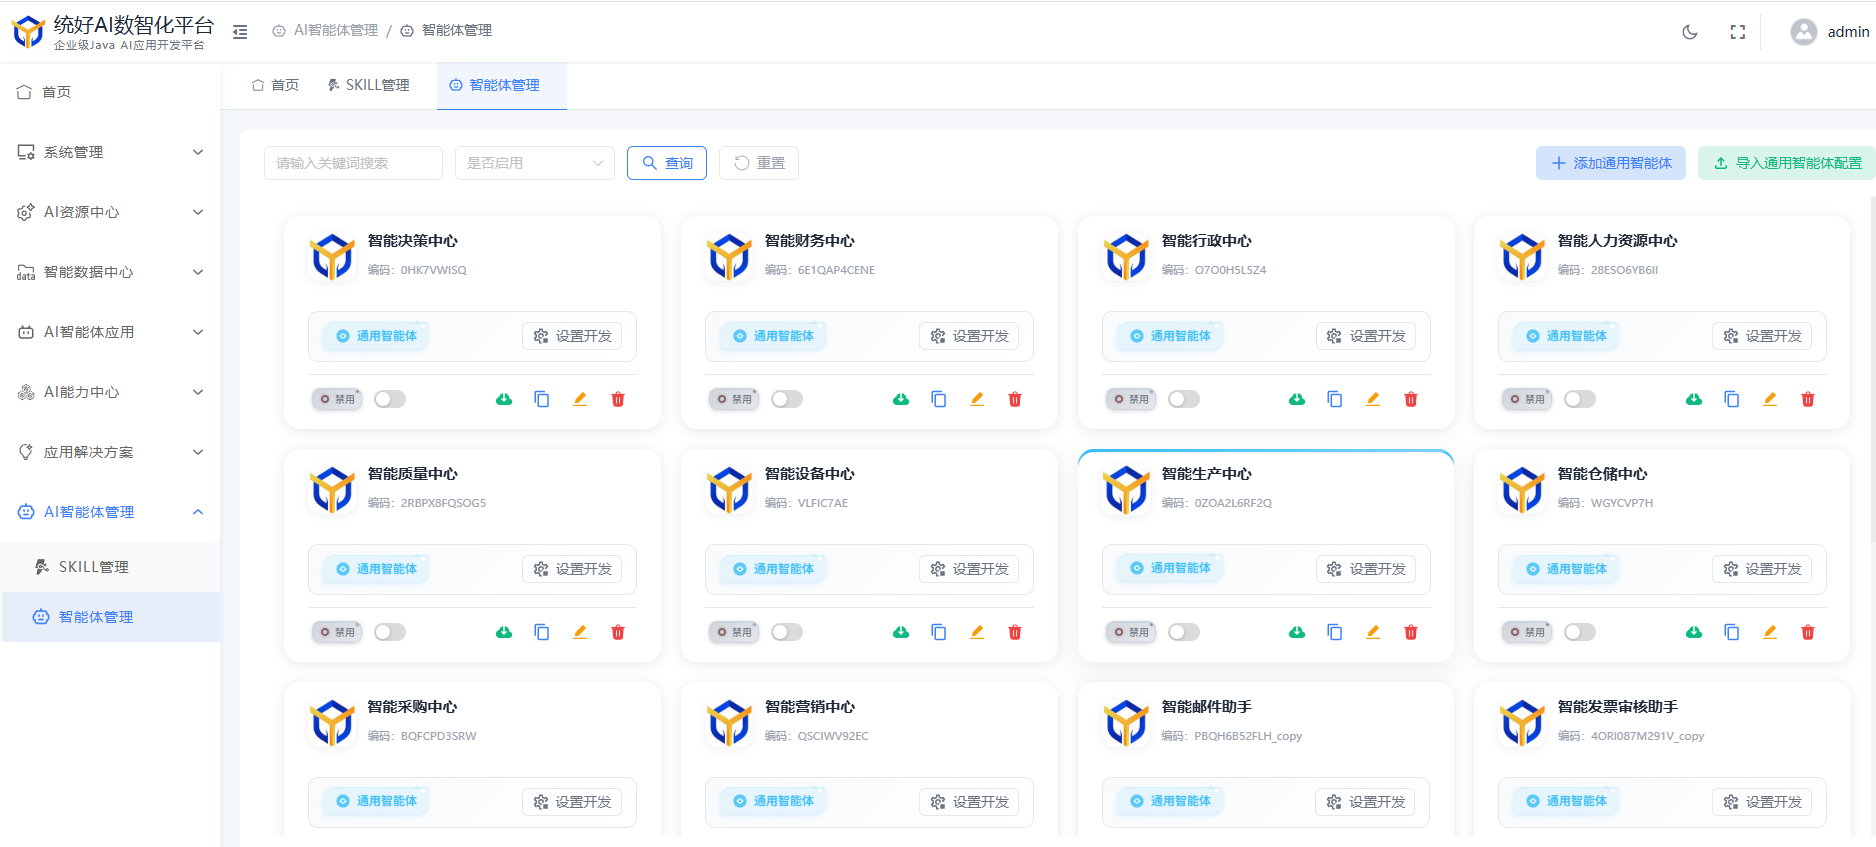Download 智能财务中心 config cloud icon
This screenshot has height=847, width=1876.
901,399
